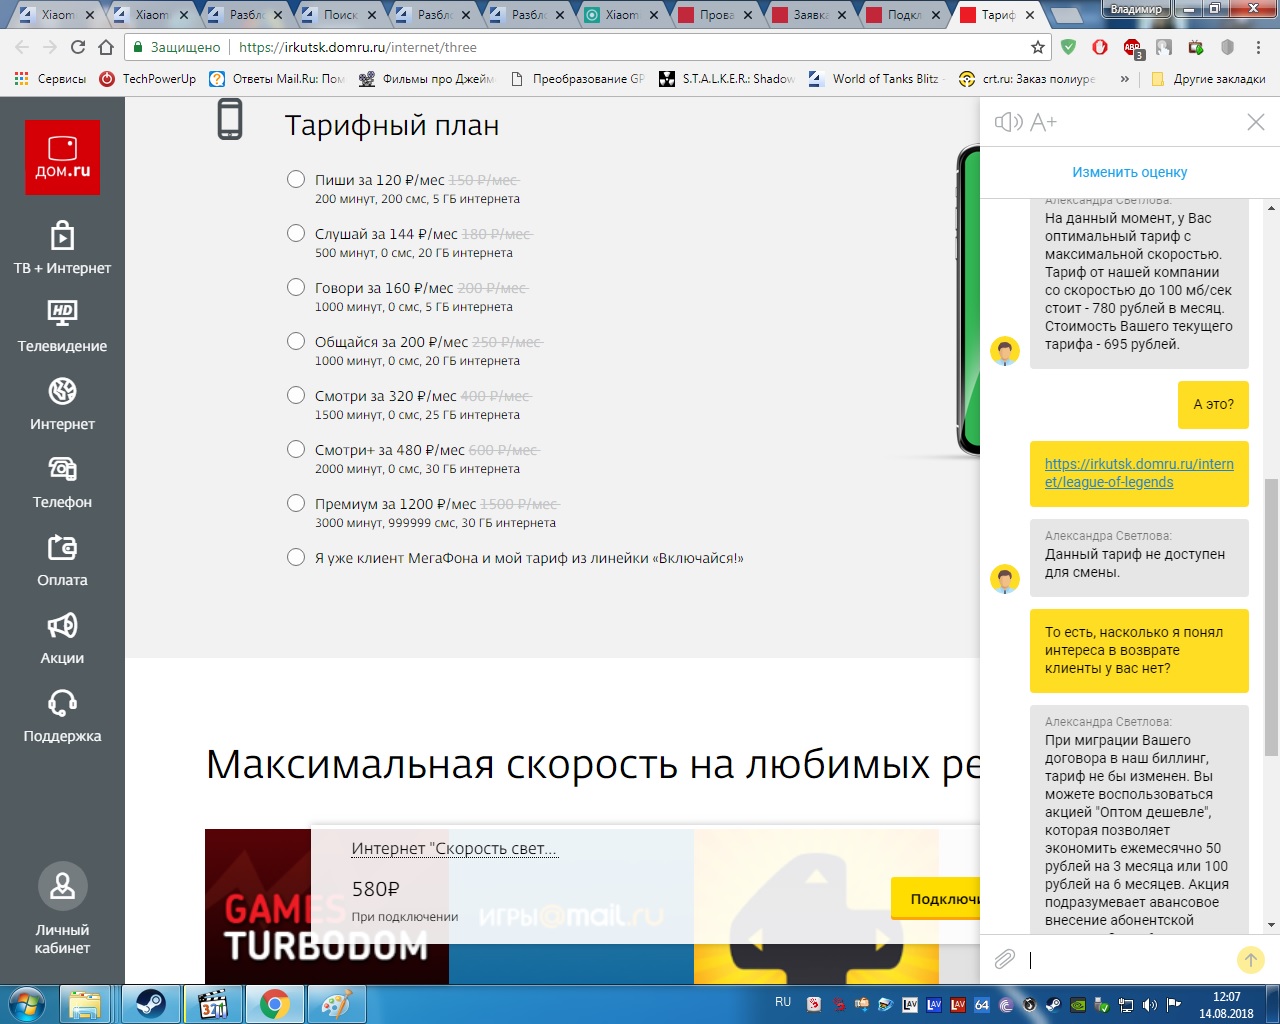Focus the chat message input field

click(x=1128, y=960)
